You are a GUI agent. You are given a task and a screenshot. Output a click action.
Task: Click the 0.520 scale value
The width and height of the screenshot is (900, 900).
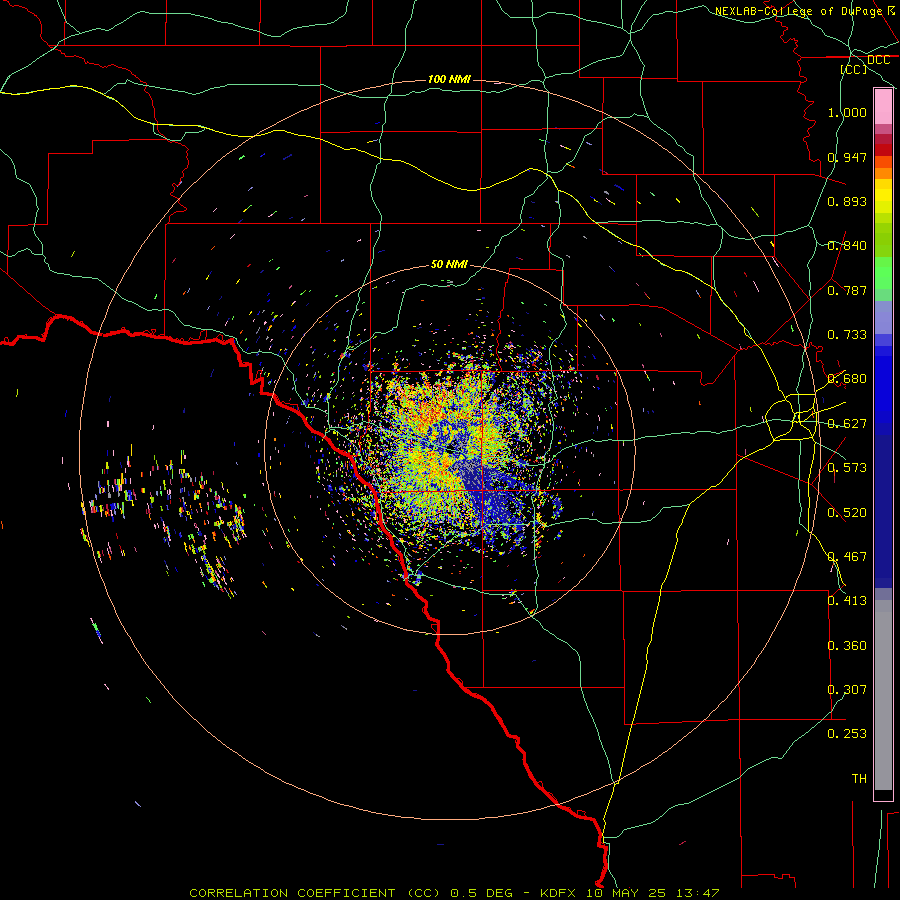847,513
